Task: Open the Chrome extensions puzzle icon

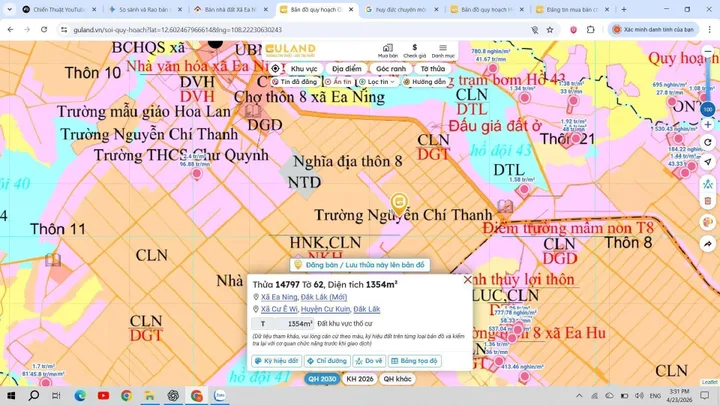Action: tap(591, 29)
